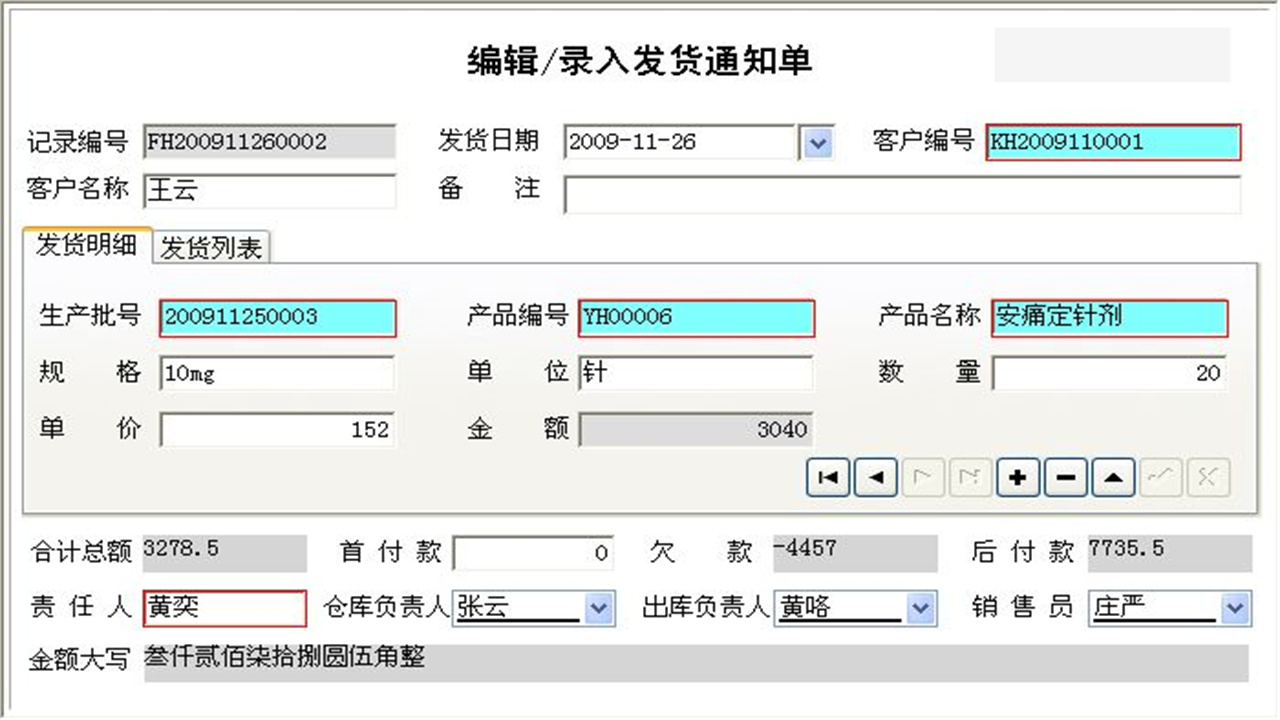Open the 出库负责人 dropdown
This screenshot has height=720, width=1280.
pyautogui.click(x=921, y=607)
